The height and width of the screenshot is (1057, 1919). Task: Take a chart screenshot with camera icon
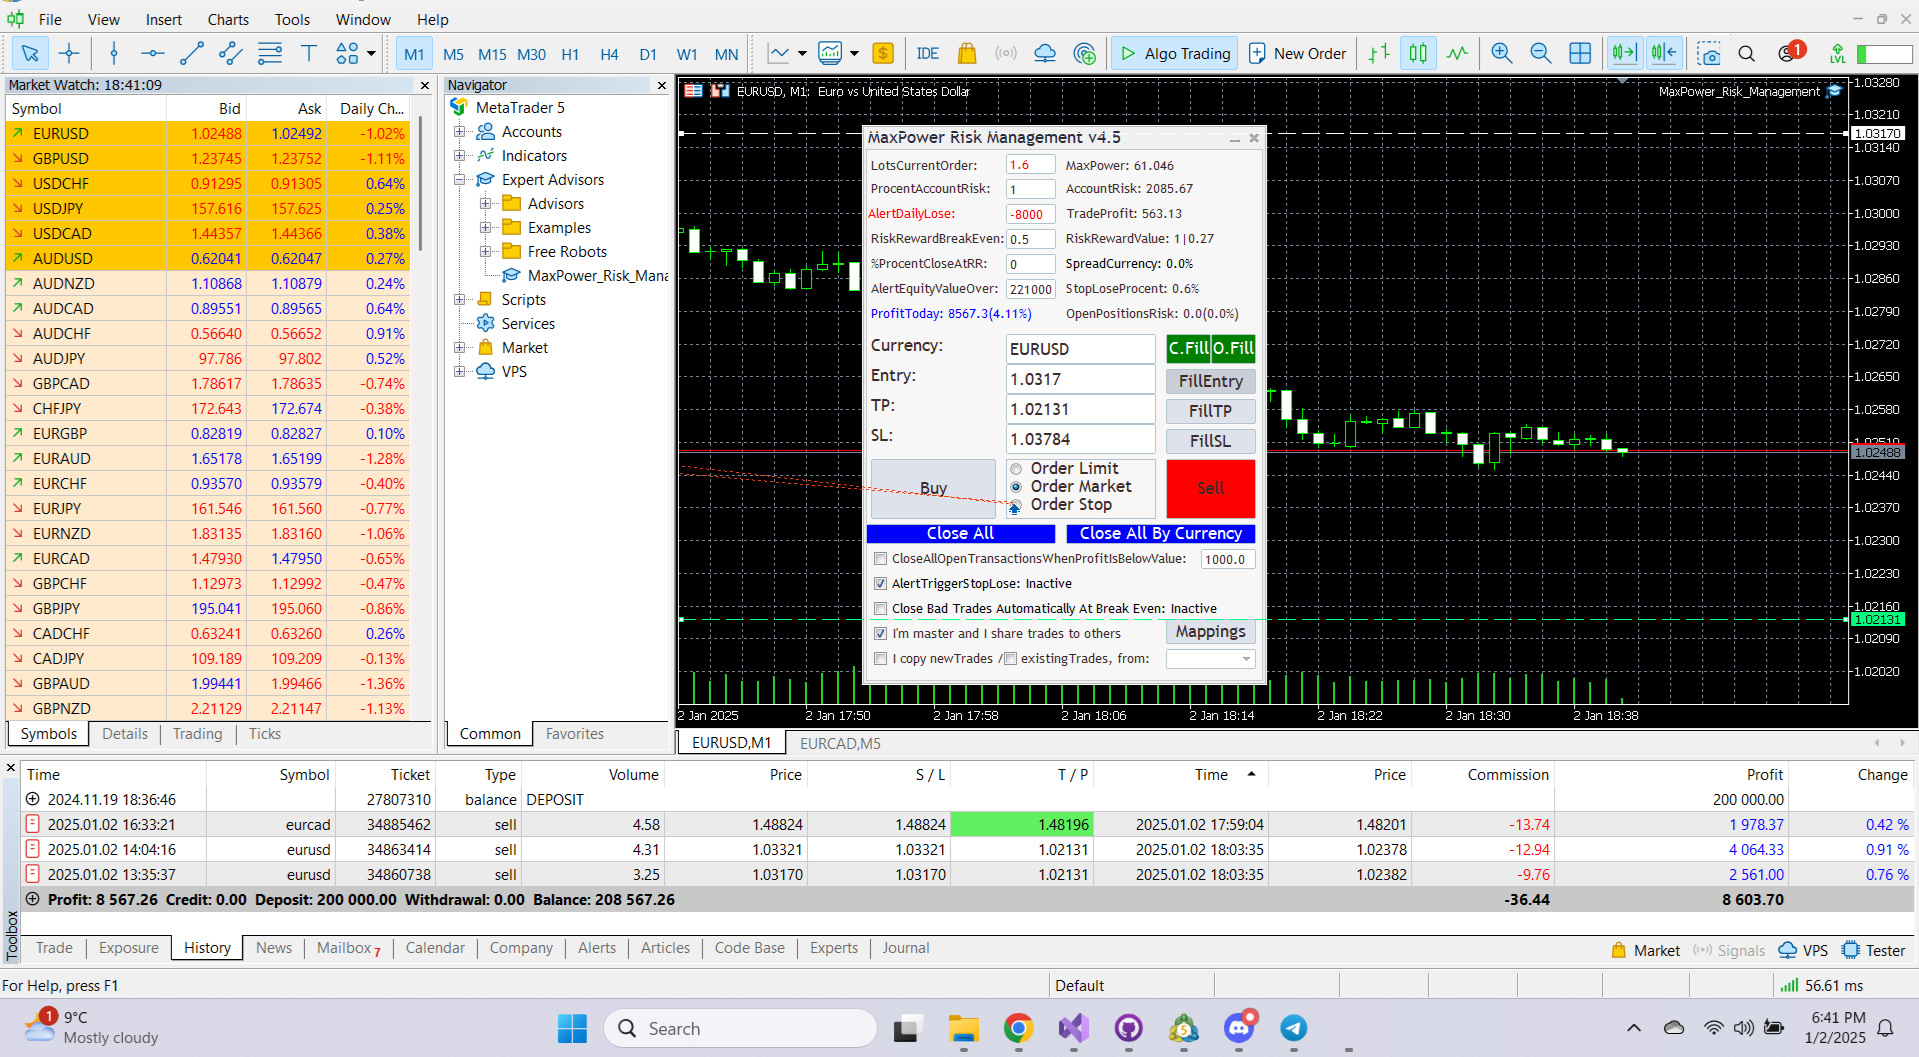(x=1709, y=53)
